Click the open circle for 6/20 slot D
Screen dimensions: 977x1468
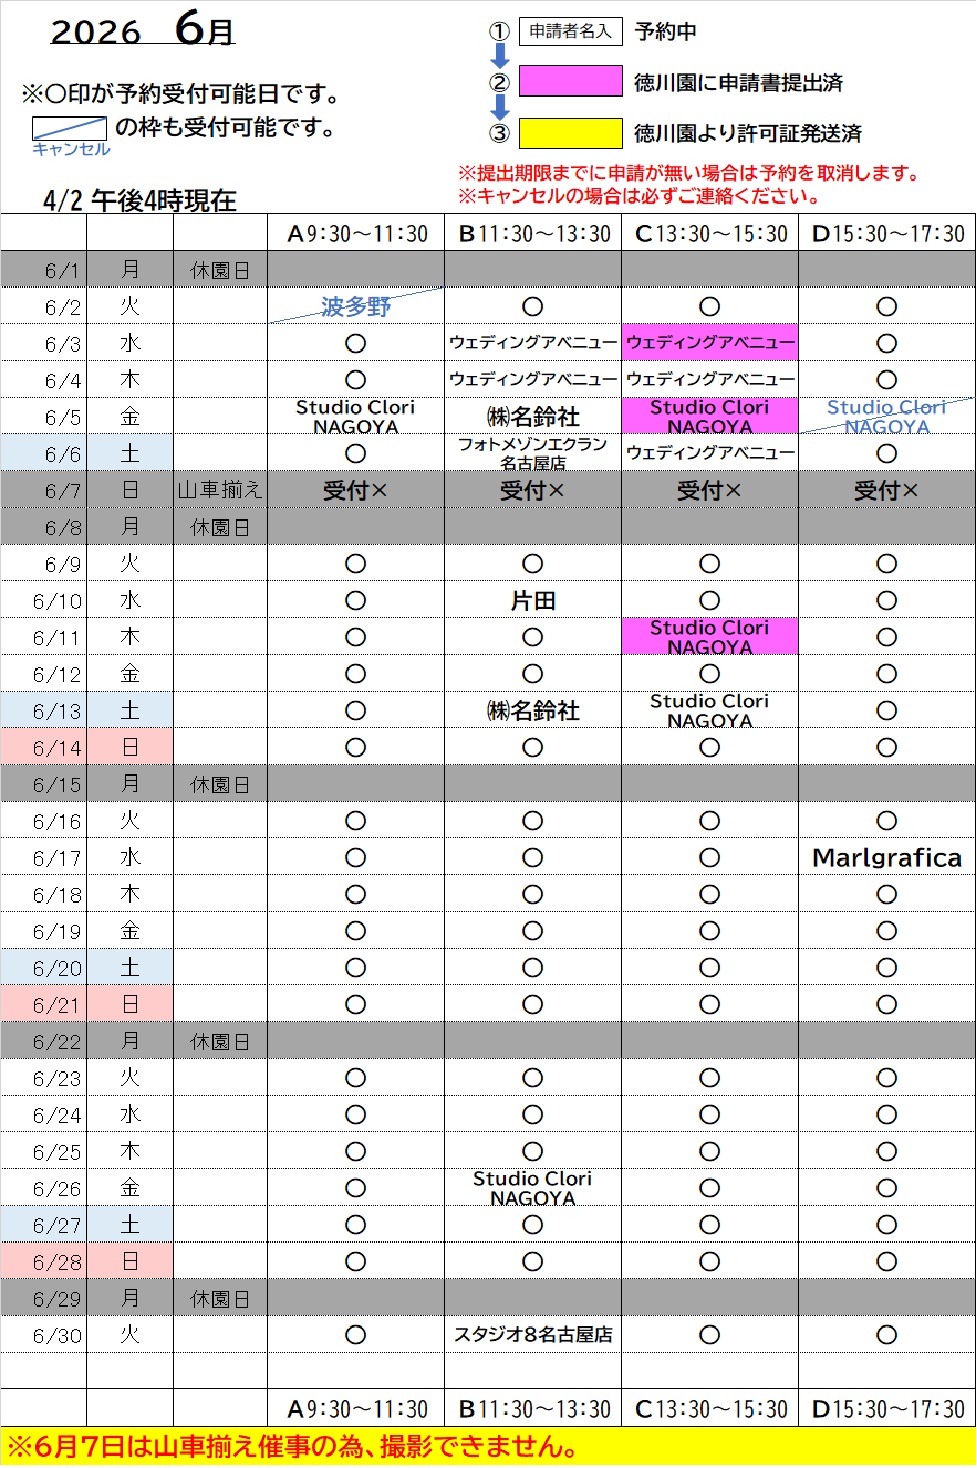[887, 968]
